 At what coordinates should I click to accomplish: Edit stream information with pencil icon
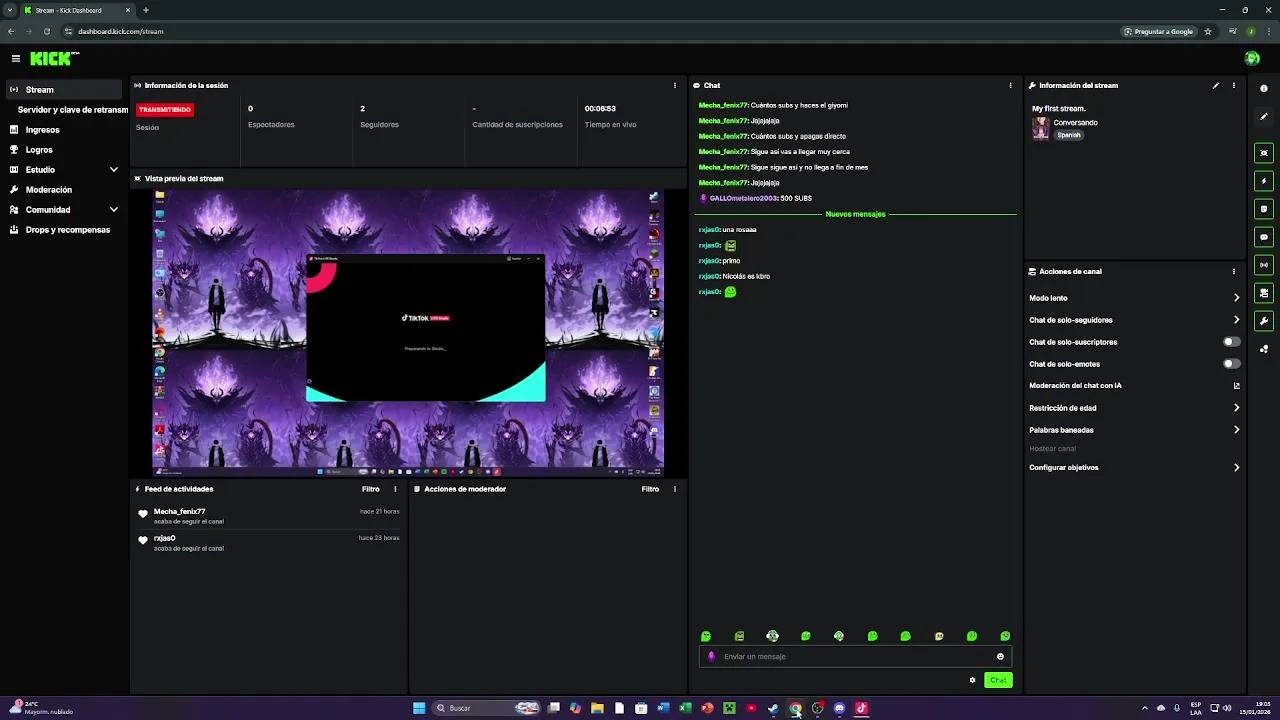click(x=1216, y=86)
